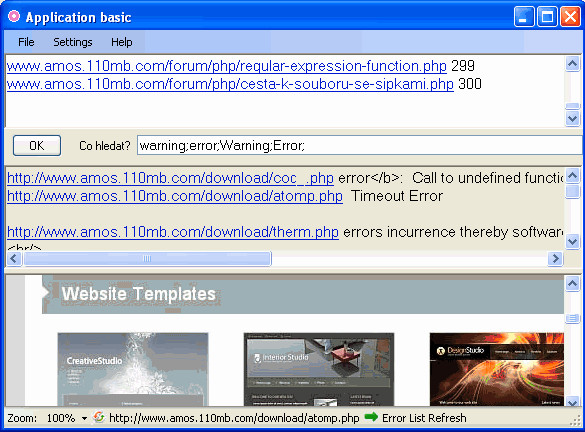The width and height of the screenshot is (585, 432).
Task: Open the Settings menu
Action: pos(73,42)
